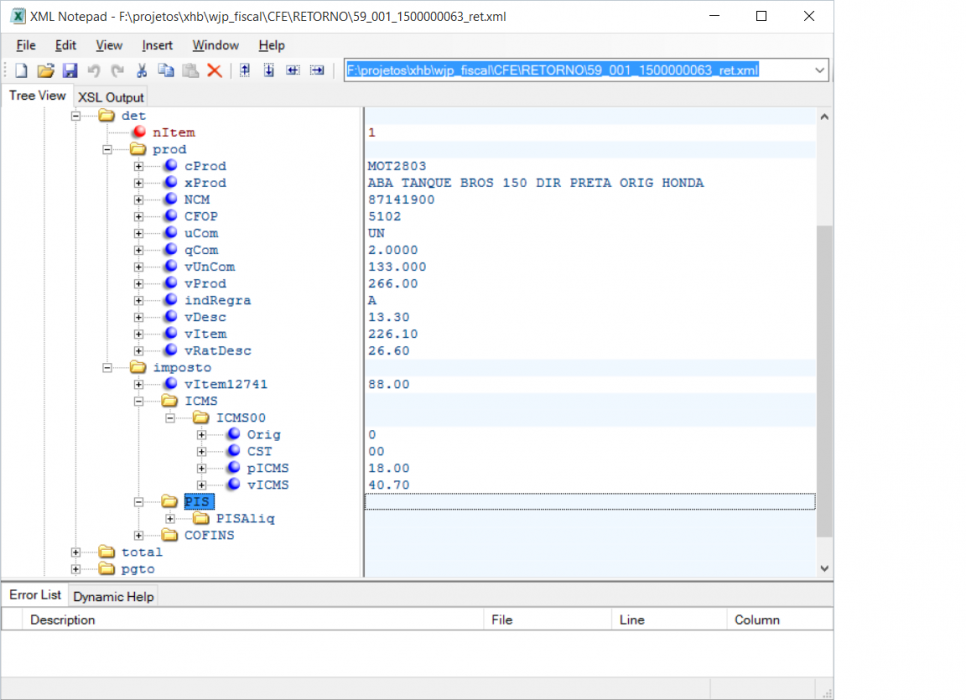This screenshot has height=700, width=966.
Task: Click the Nudge node up icon
Action: (245, 70)
